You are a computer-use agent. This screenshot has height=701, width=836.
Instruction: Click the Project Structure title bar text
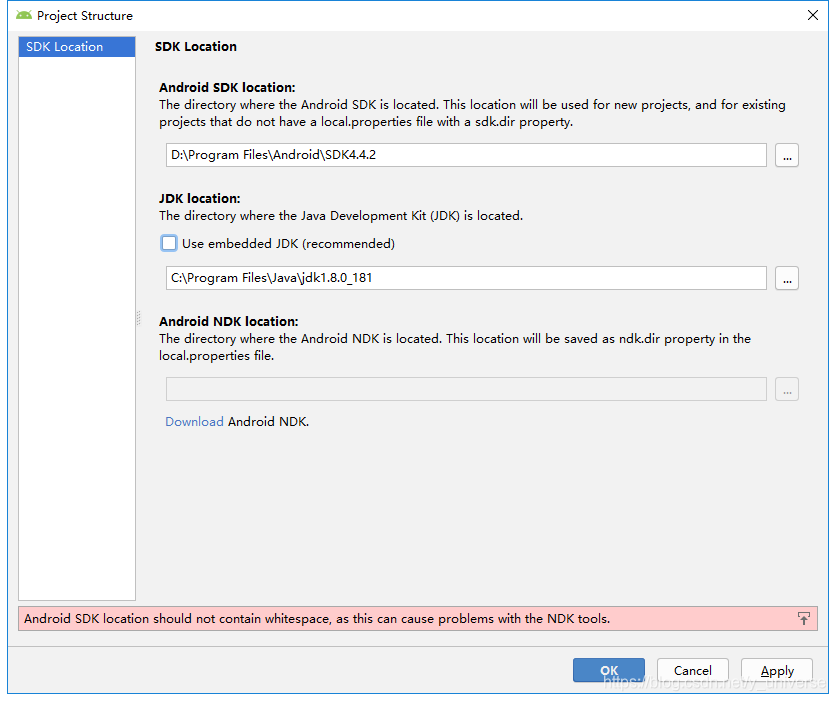(x=85, y=16)
